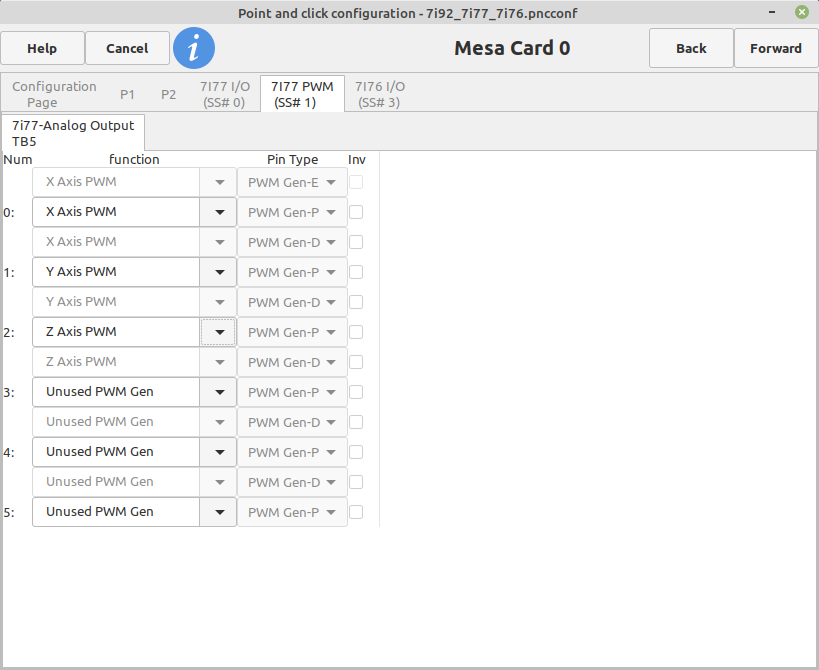Click the blue information icon
819x670 pixels.
(194, 48)
